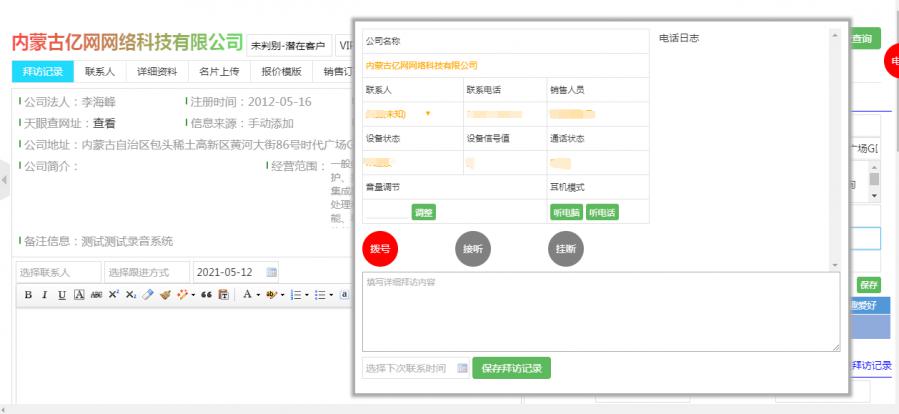899x414 pixels.
Task: Toggle bold formatting in the editor
Action: 29,295
